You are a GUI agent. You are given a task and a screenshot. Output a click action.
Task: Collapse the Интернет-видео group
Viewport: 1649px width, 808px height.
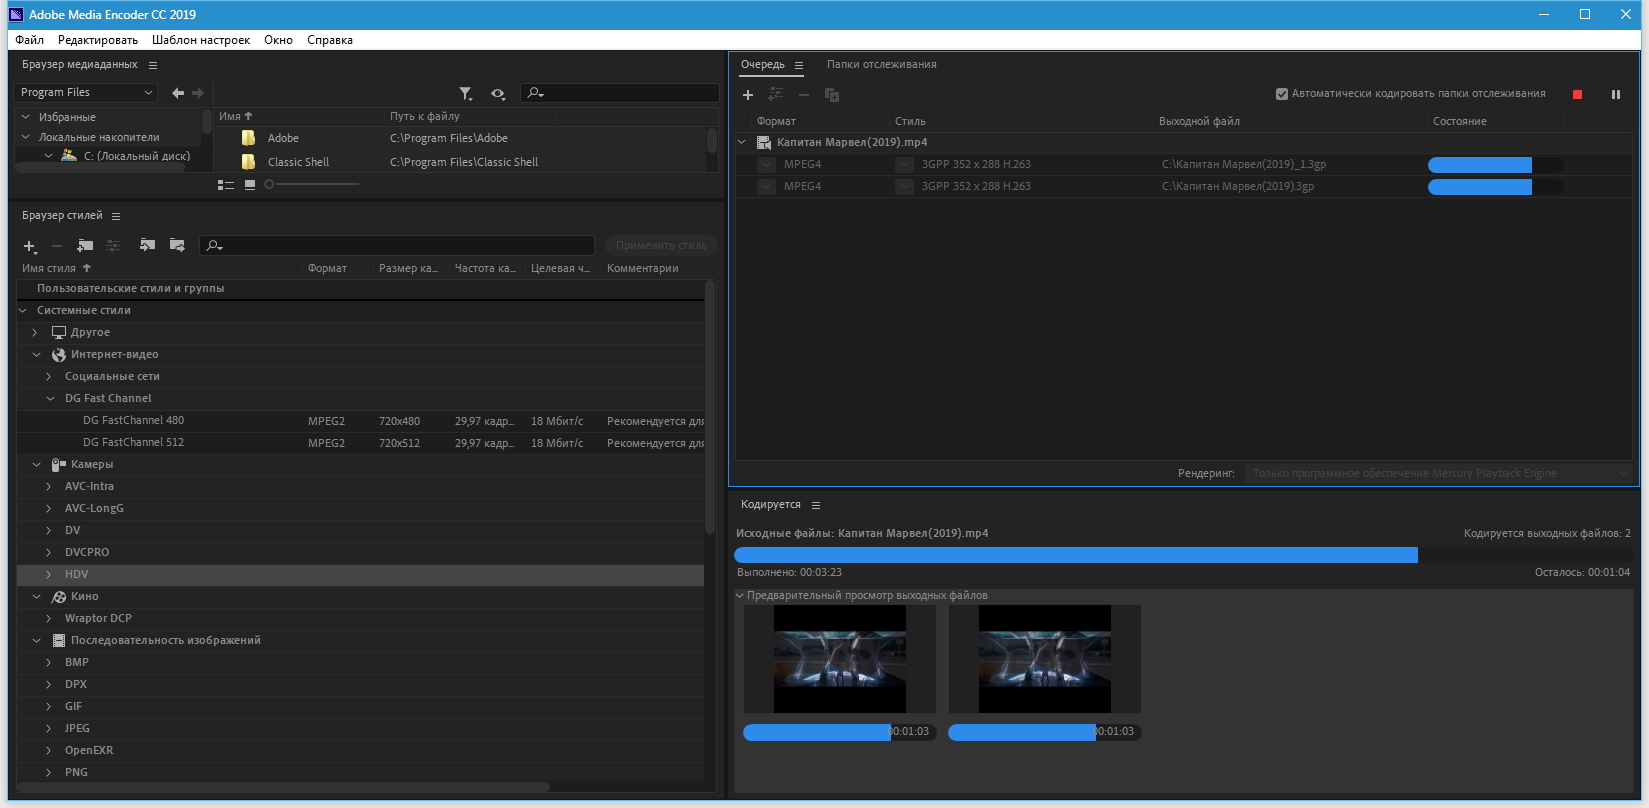(x=37, y=355)
